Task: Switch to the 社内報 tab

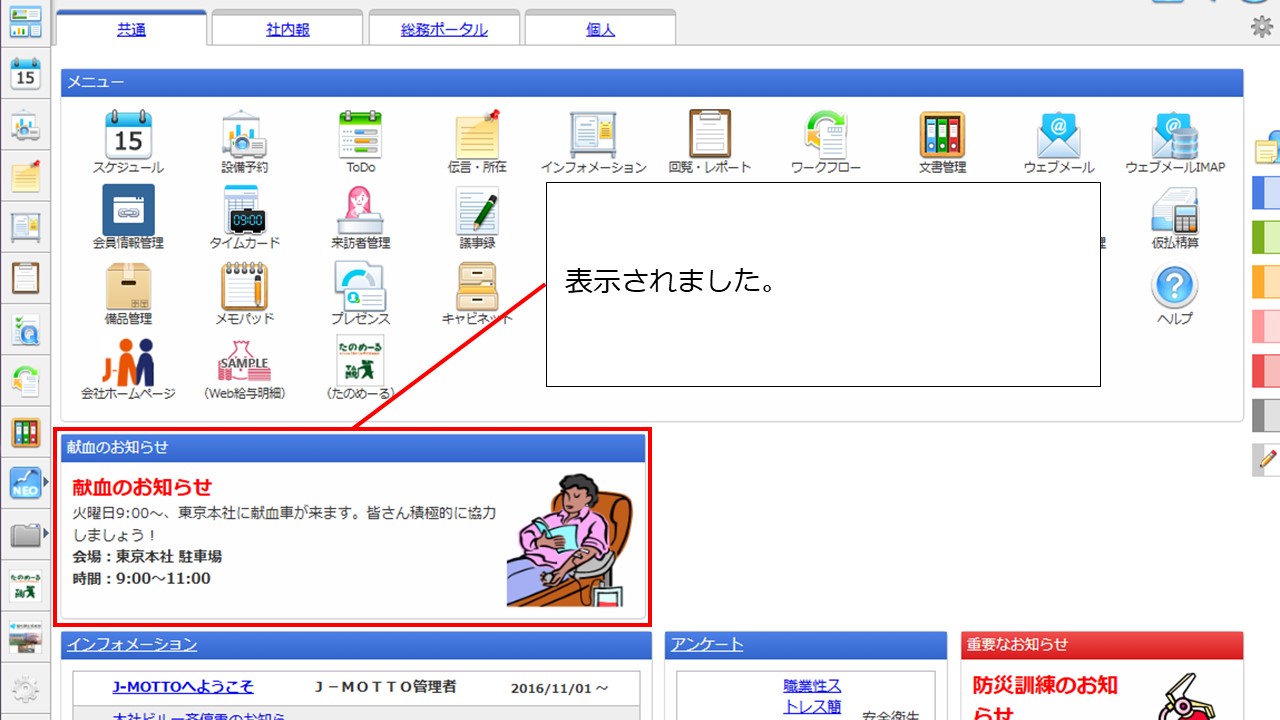Action: 288,29
